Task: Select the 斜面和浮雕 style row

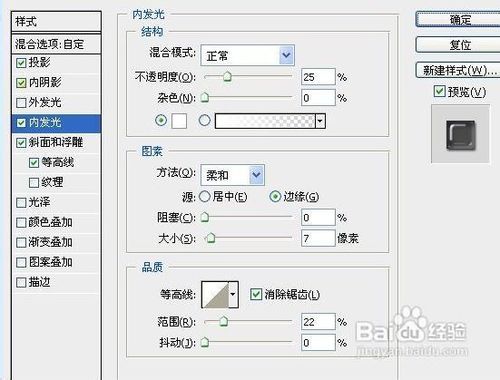Action: click(x=56, y=143)
